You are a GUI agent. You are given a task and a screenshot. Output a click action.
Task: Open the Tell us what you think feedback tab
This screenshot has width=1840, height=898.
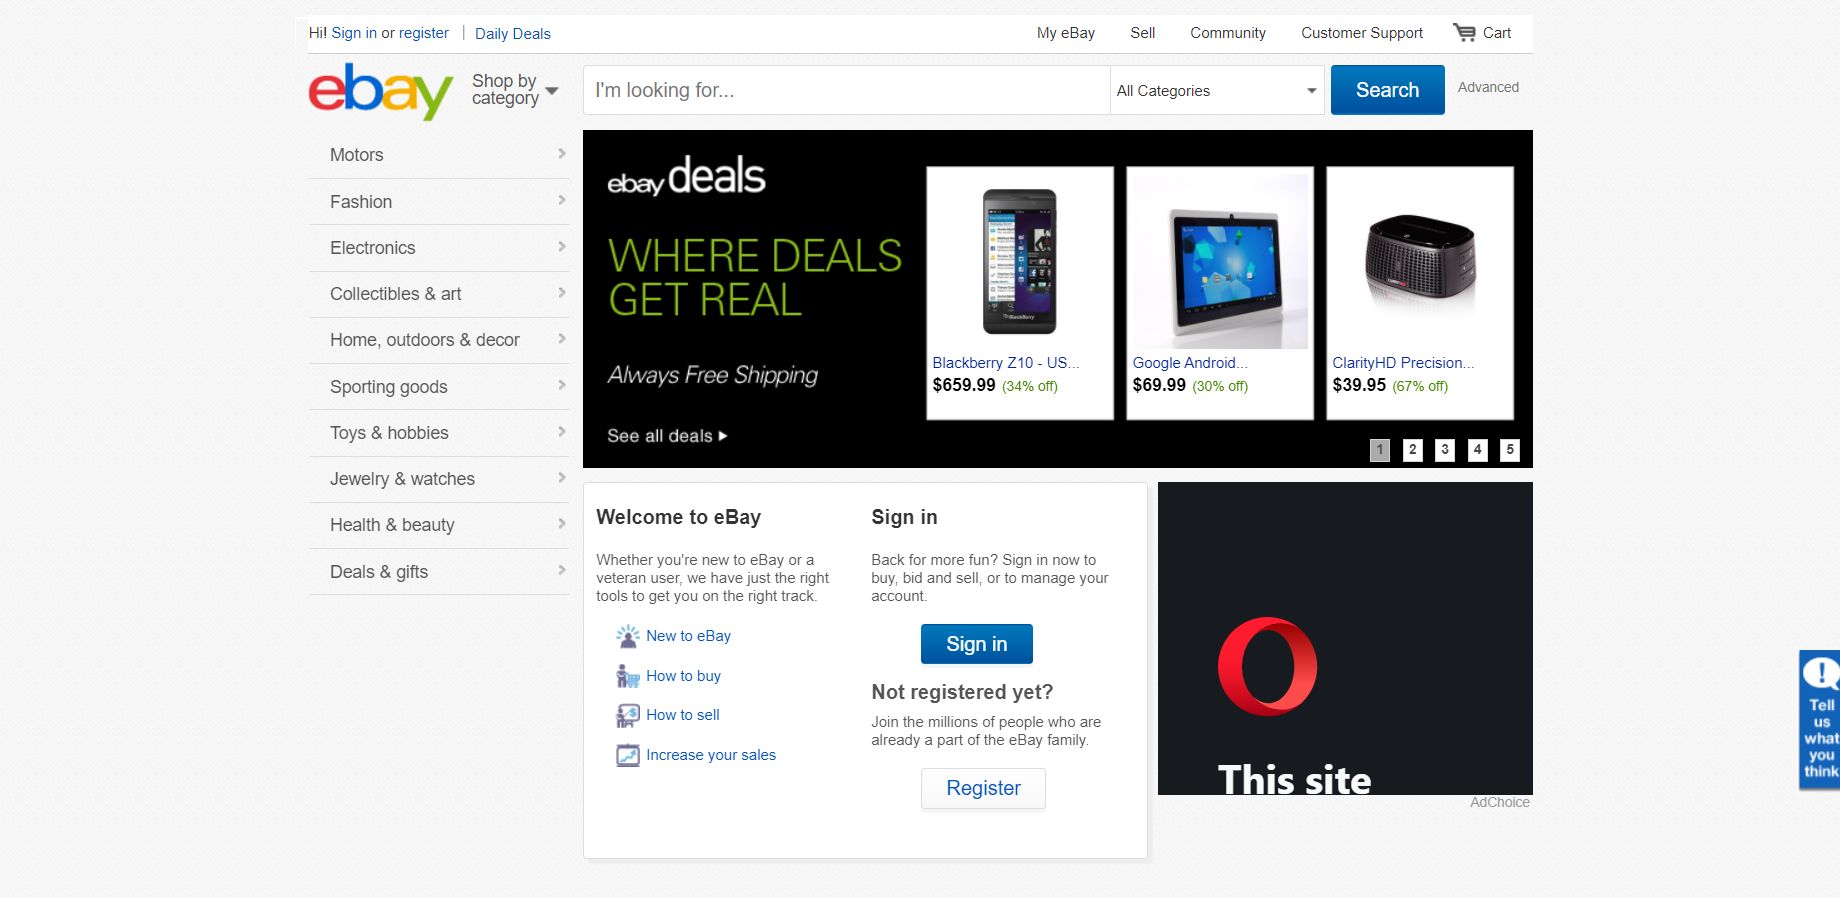1820,720
